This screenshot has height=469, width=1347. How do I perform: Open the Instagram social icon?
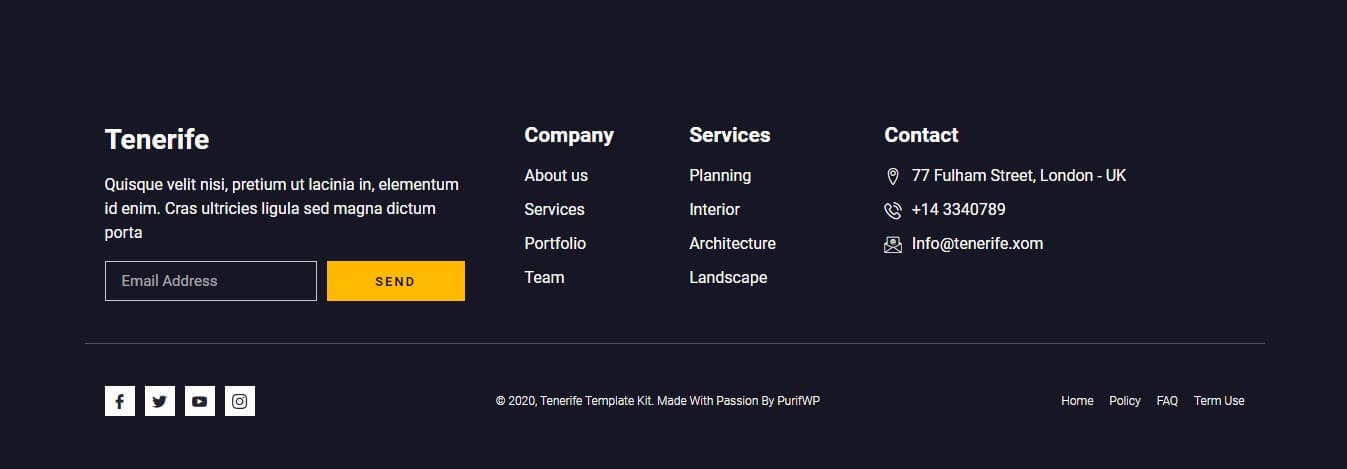[x=240, y=401]
